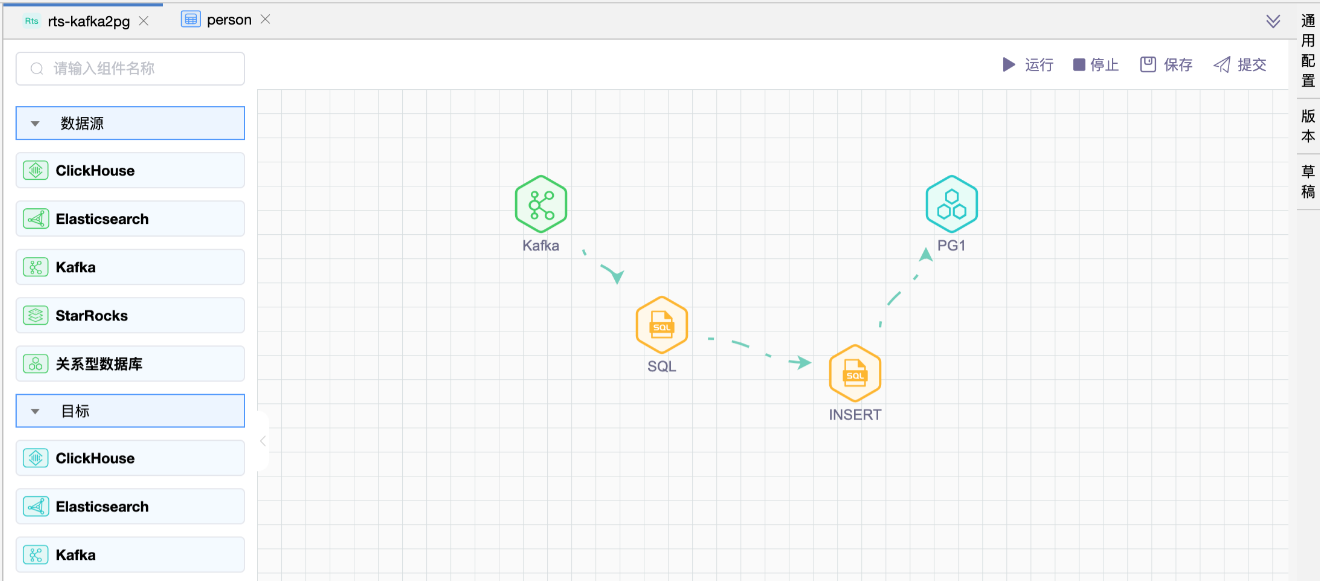Open the 草稿 side panel

pos(1308,181)
